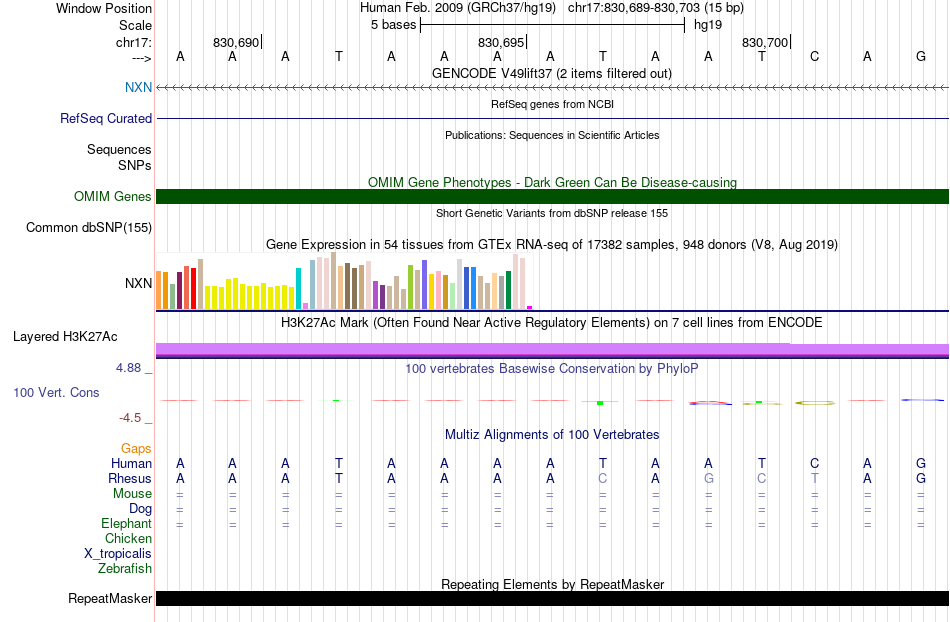Click the C base in the Human alignment row
Viewport: 950px width, 622px height.
point(814,463)
